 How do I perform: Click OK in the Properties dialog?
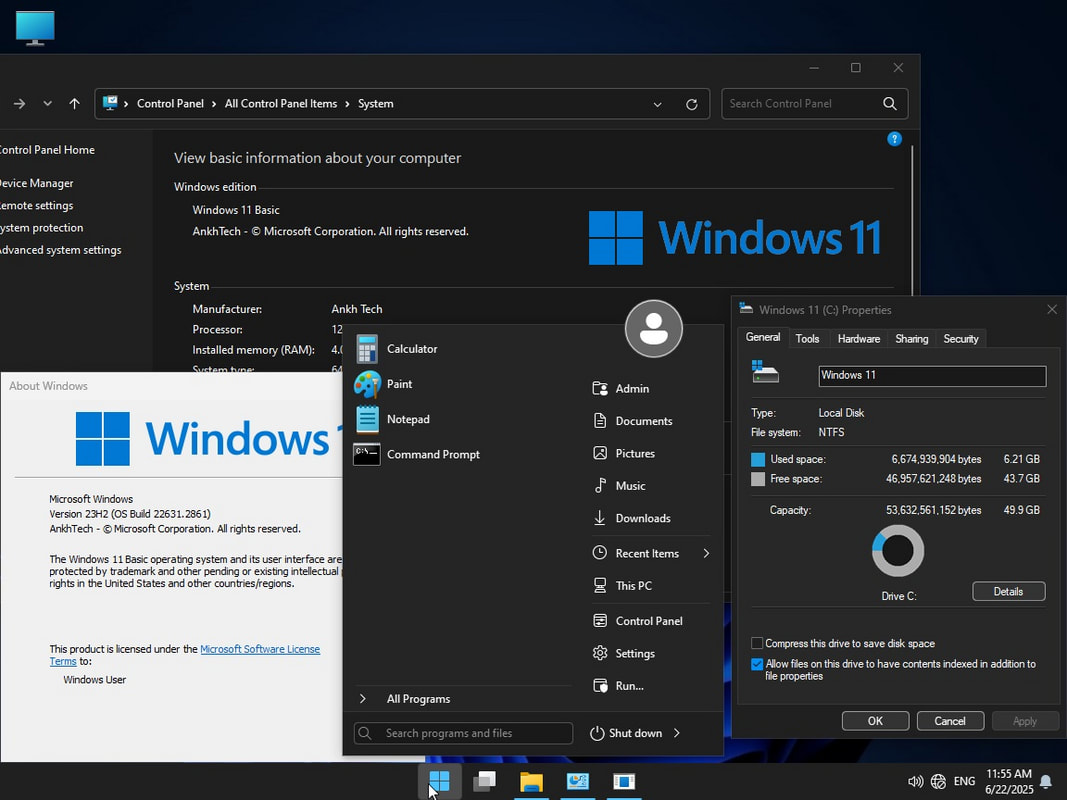(875, 721)
